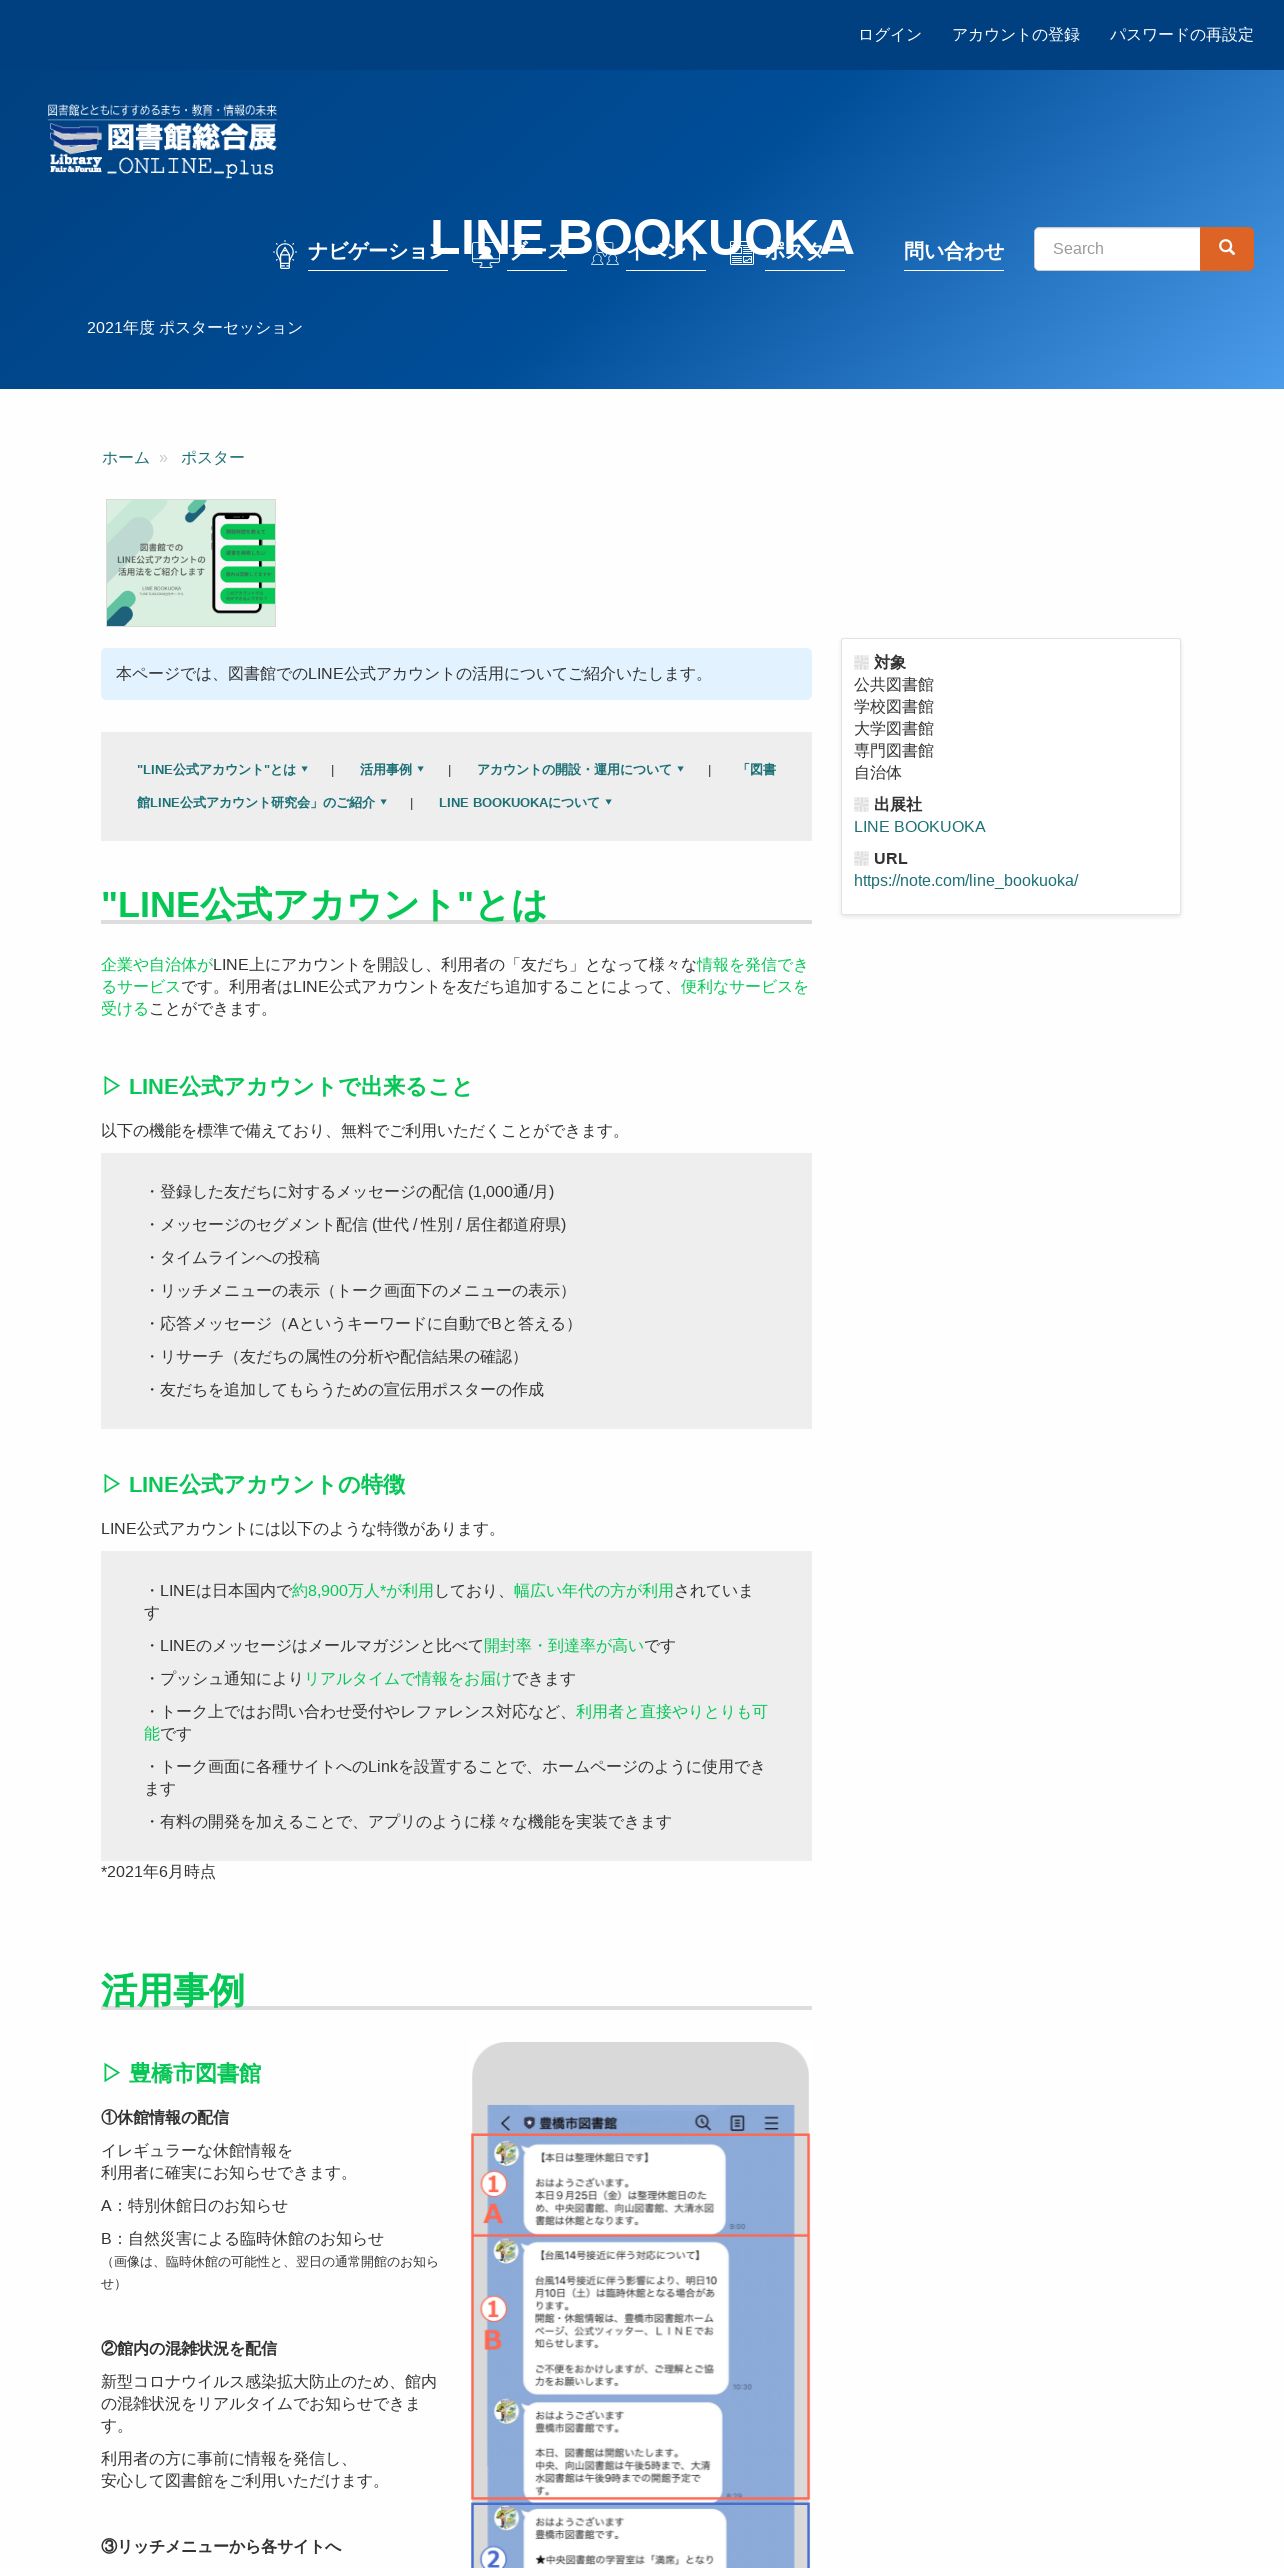The image size is (1284, 2568).
Task: Go to ポスター breadcrumb
Action: [x=212, y=458]
